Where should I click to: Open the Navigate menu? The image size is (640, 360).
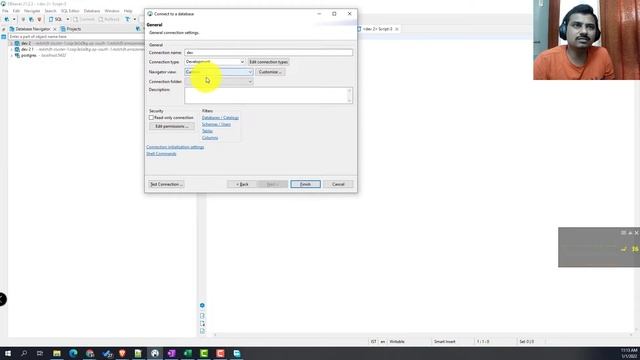click(x=32, y=11)
